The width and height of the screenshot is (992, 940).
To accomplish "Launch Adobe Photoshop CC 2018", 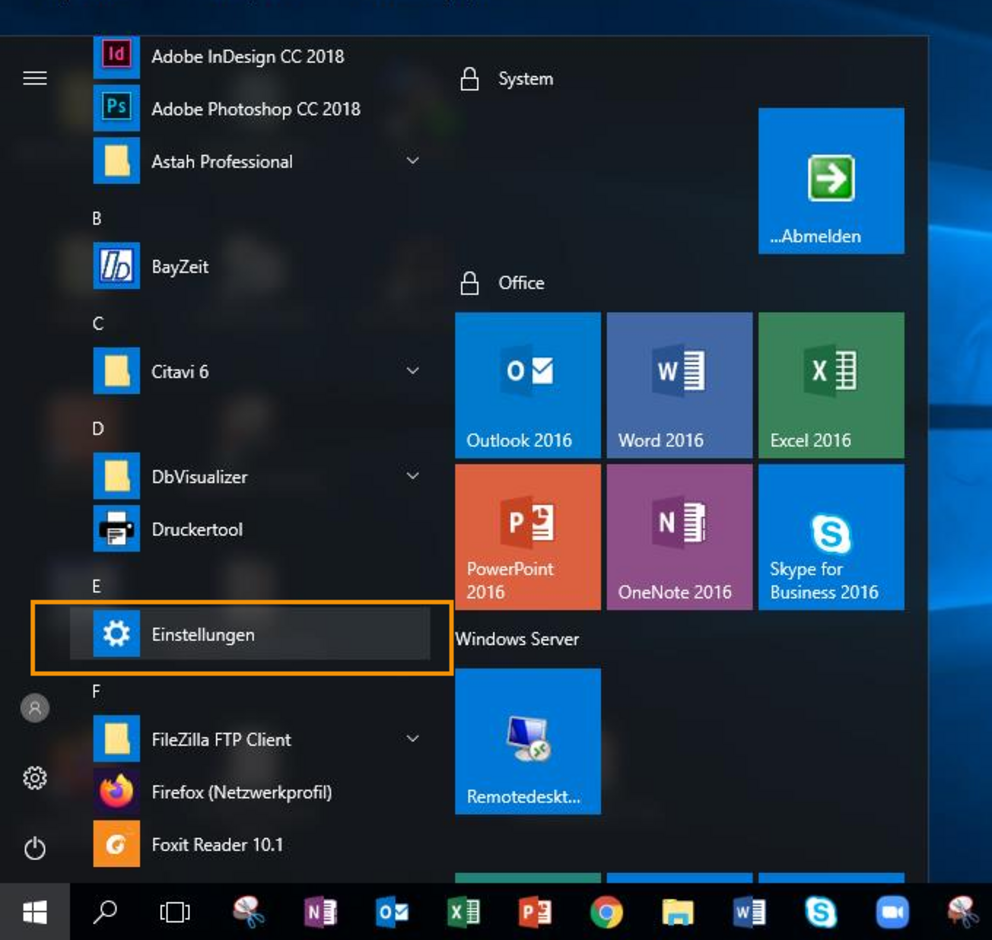I will 250,109.
